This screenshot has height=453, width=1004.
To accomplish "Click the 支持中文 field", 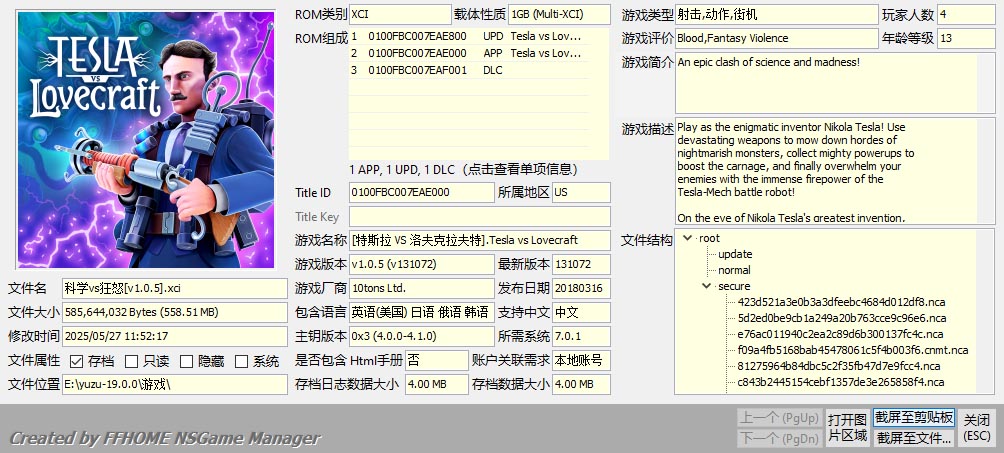I will [581, 313].
